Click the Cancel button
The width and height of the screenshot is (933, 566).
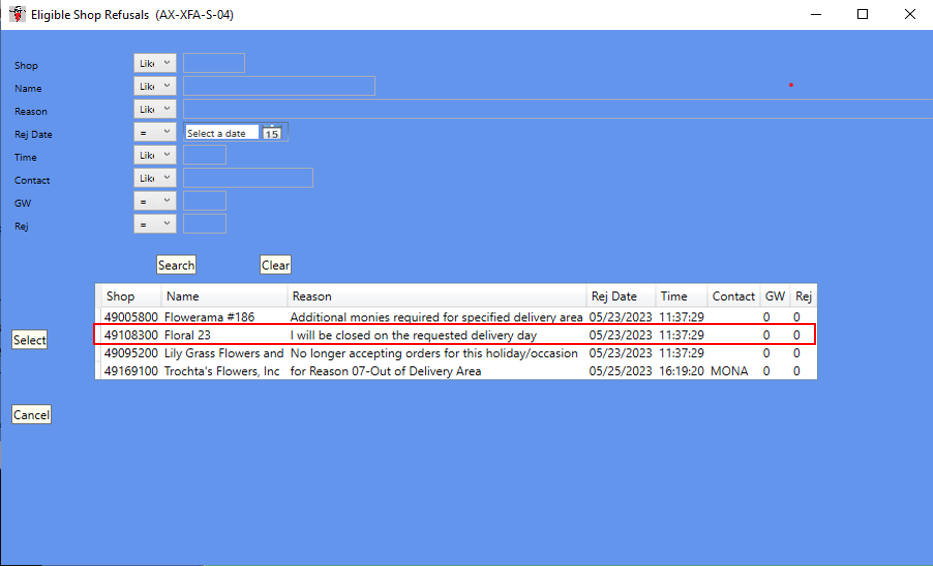pos(32,414)
